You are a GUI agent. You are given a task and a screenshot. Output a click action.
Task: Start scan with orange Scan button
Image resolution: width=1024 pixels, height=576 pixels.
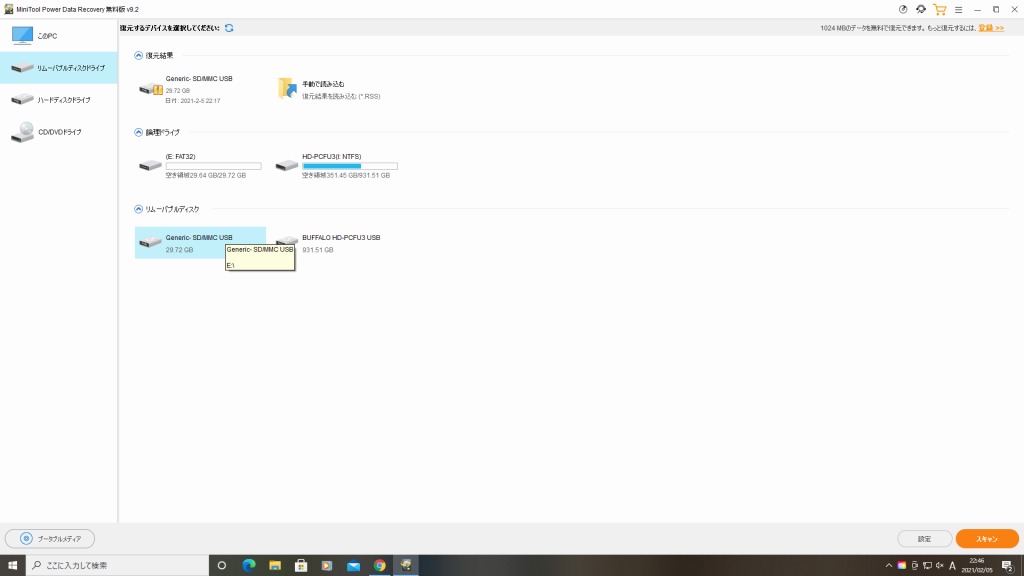(x=987, y=539)
